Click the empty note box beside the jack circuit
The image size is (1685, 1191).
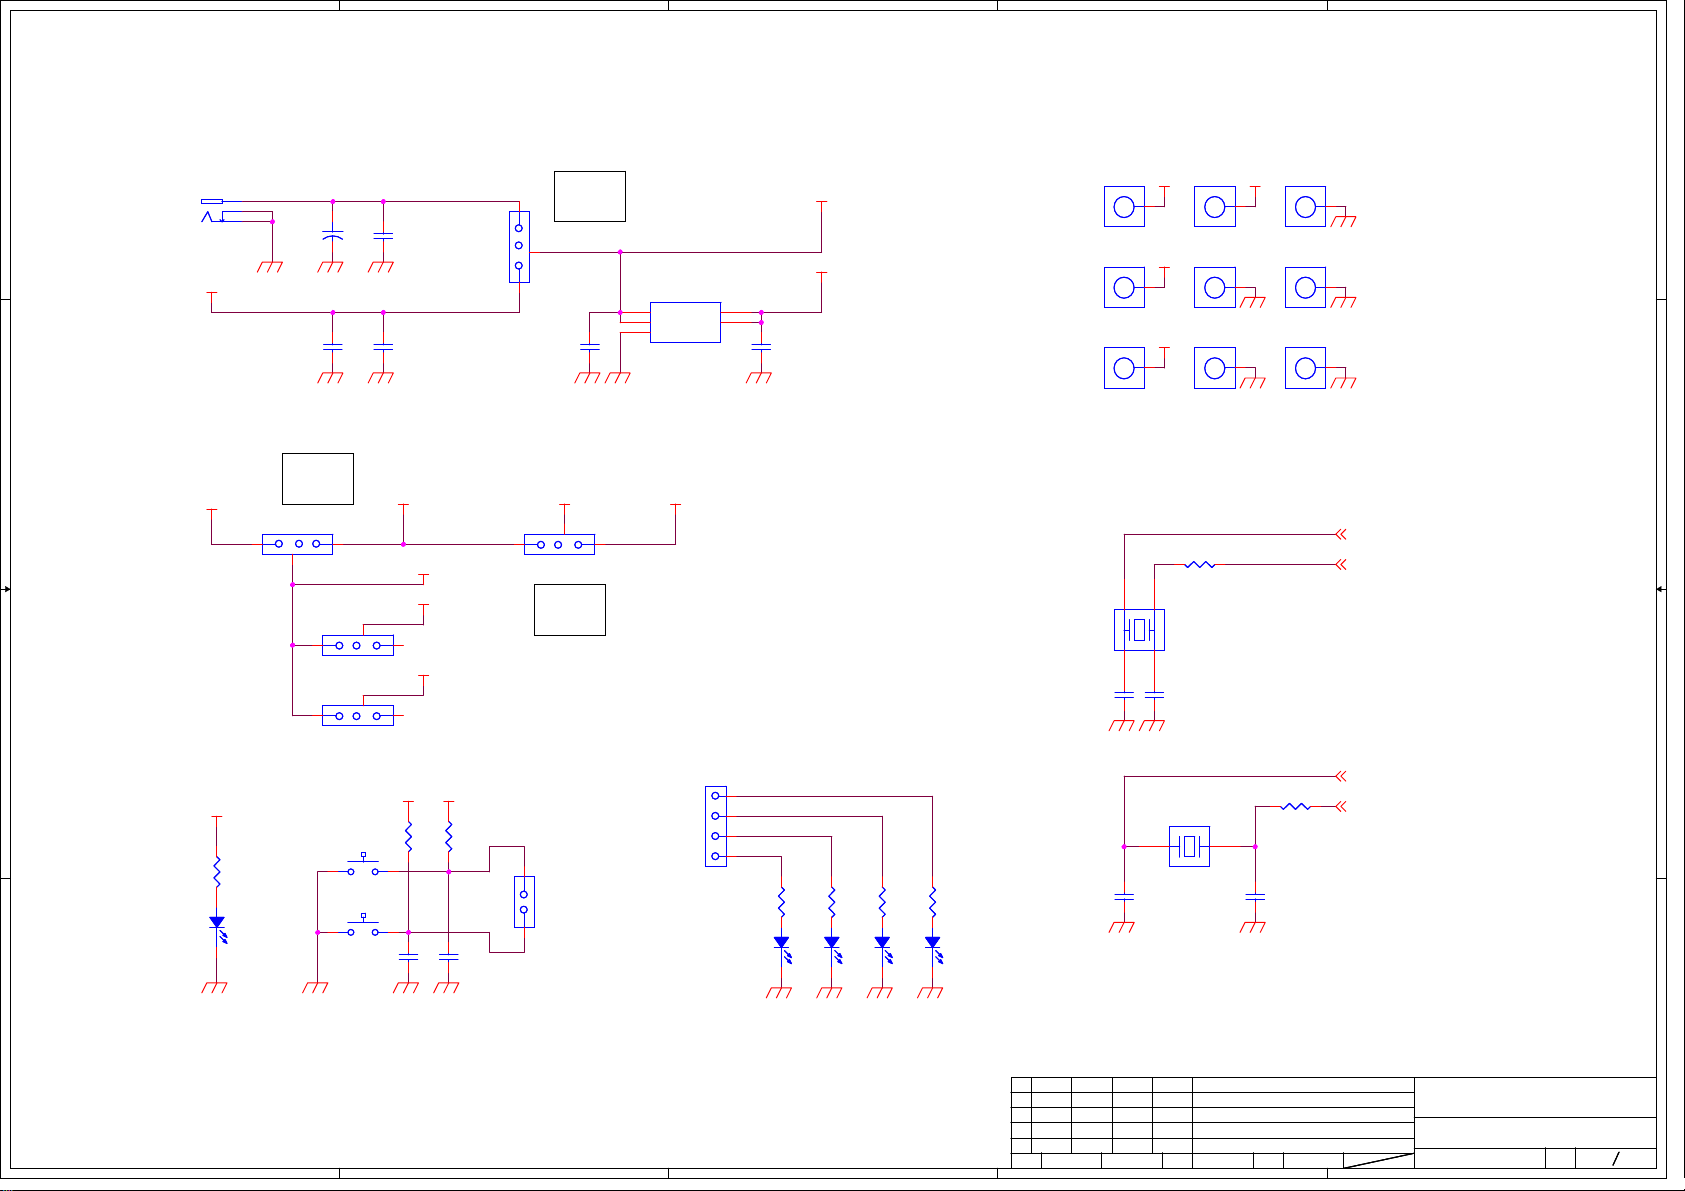click(x=590, y=196)
